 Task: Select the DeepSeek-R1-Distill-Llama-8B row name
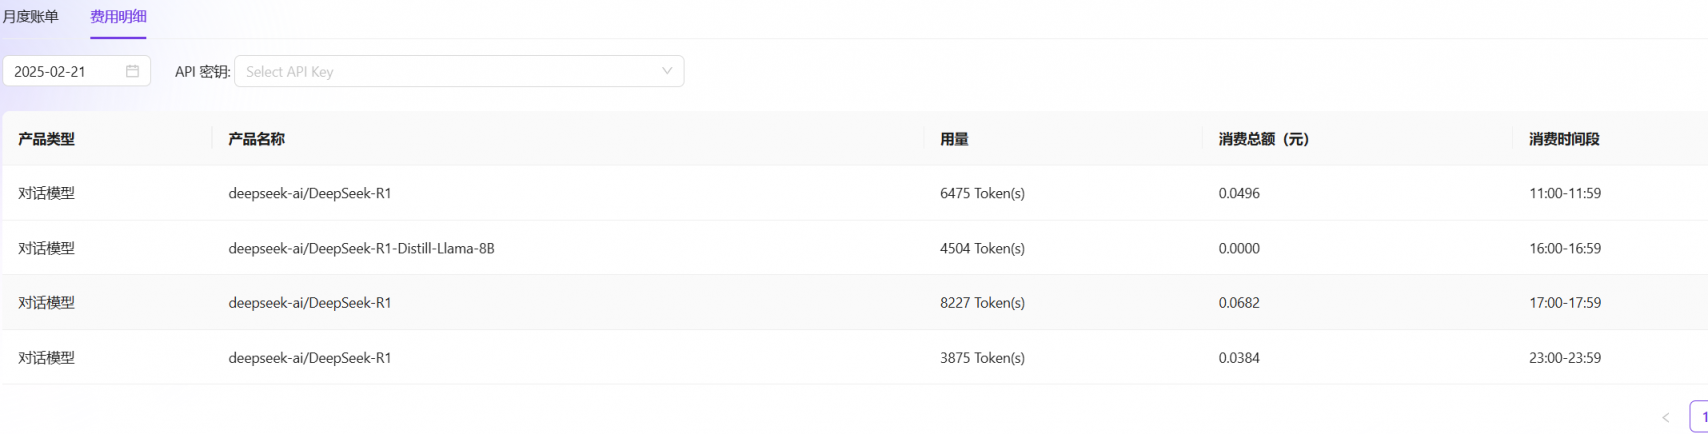(361, 248)
